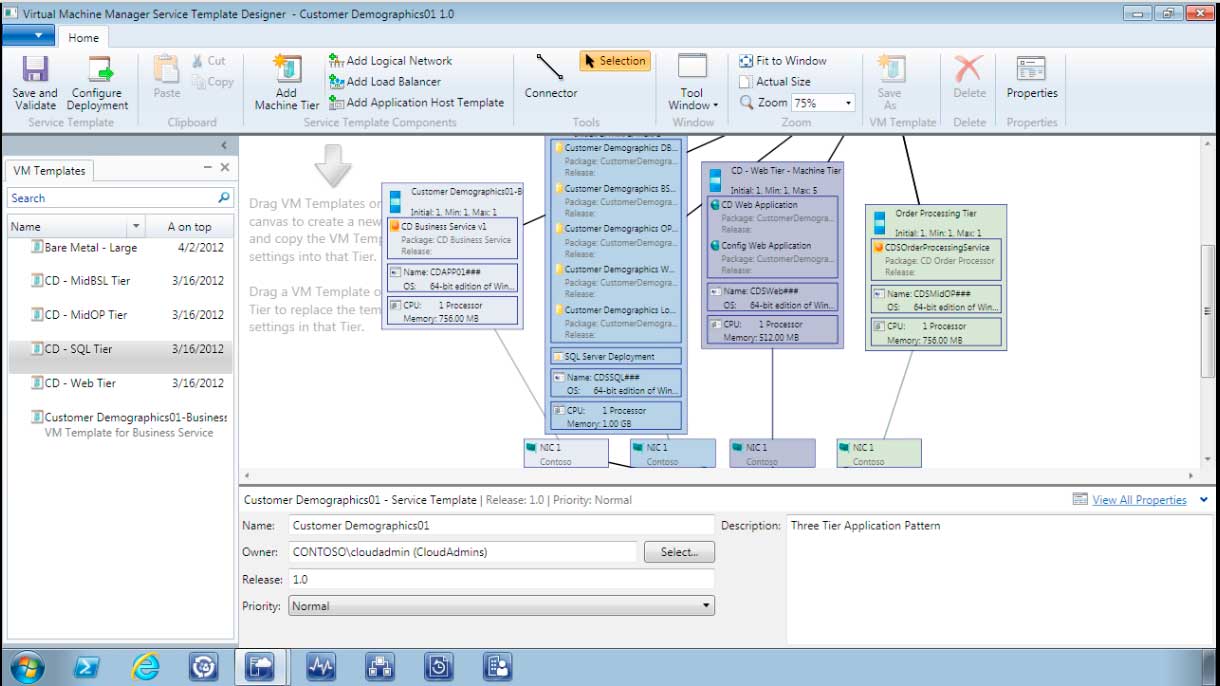Toggle the Selection tool
Screen dimensions: 1220x686
click(615, 61)
